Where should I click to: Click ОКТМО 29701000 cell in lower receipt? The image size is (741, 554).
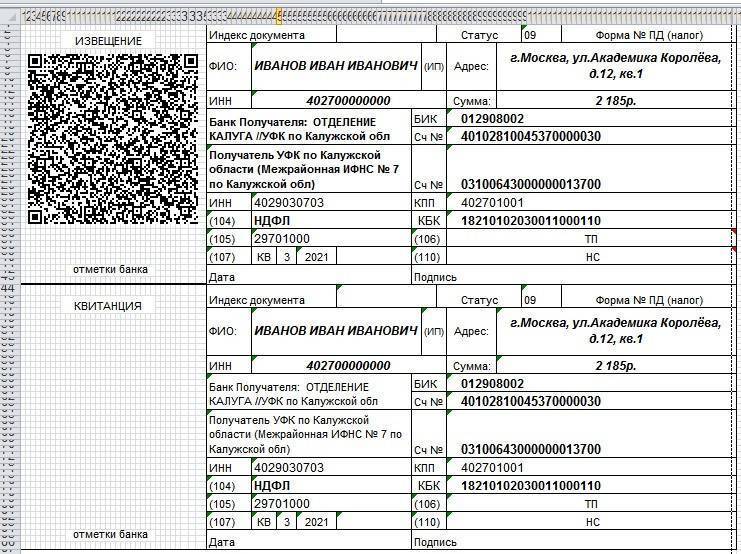coord(282,504)
